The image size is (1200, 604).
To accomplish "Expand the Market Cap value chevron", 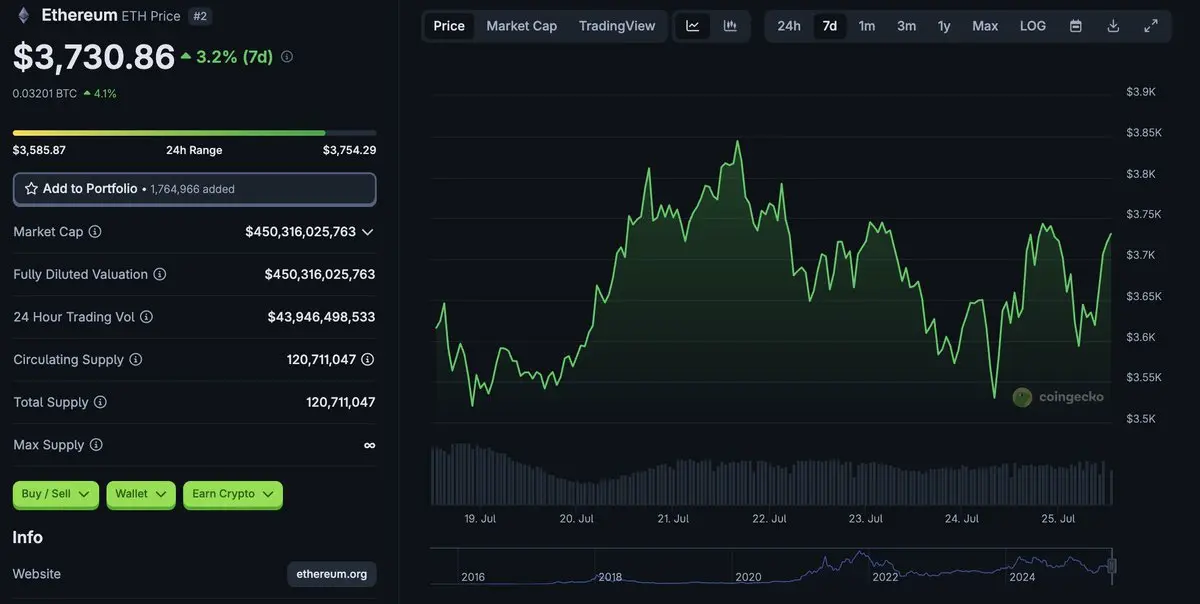I will click(x=367, y=231).
